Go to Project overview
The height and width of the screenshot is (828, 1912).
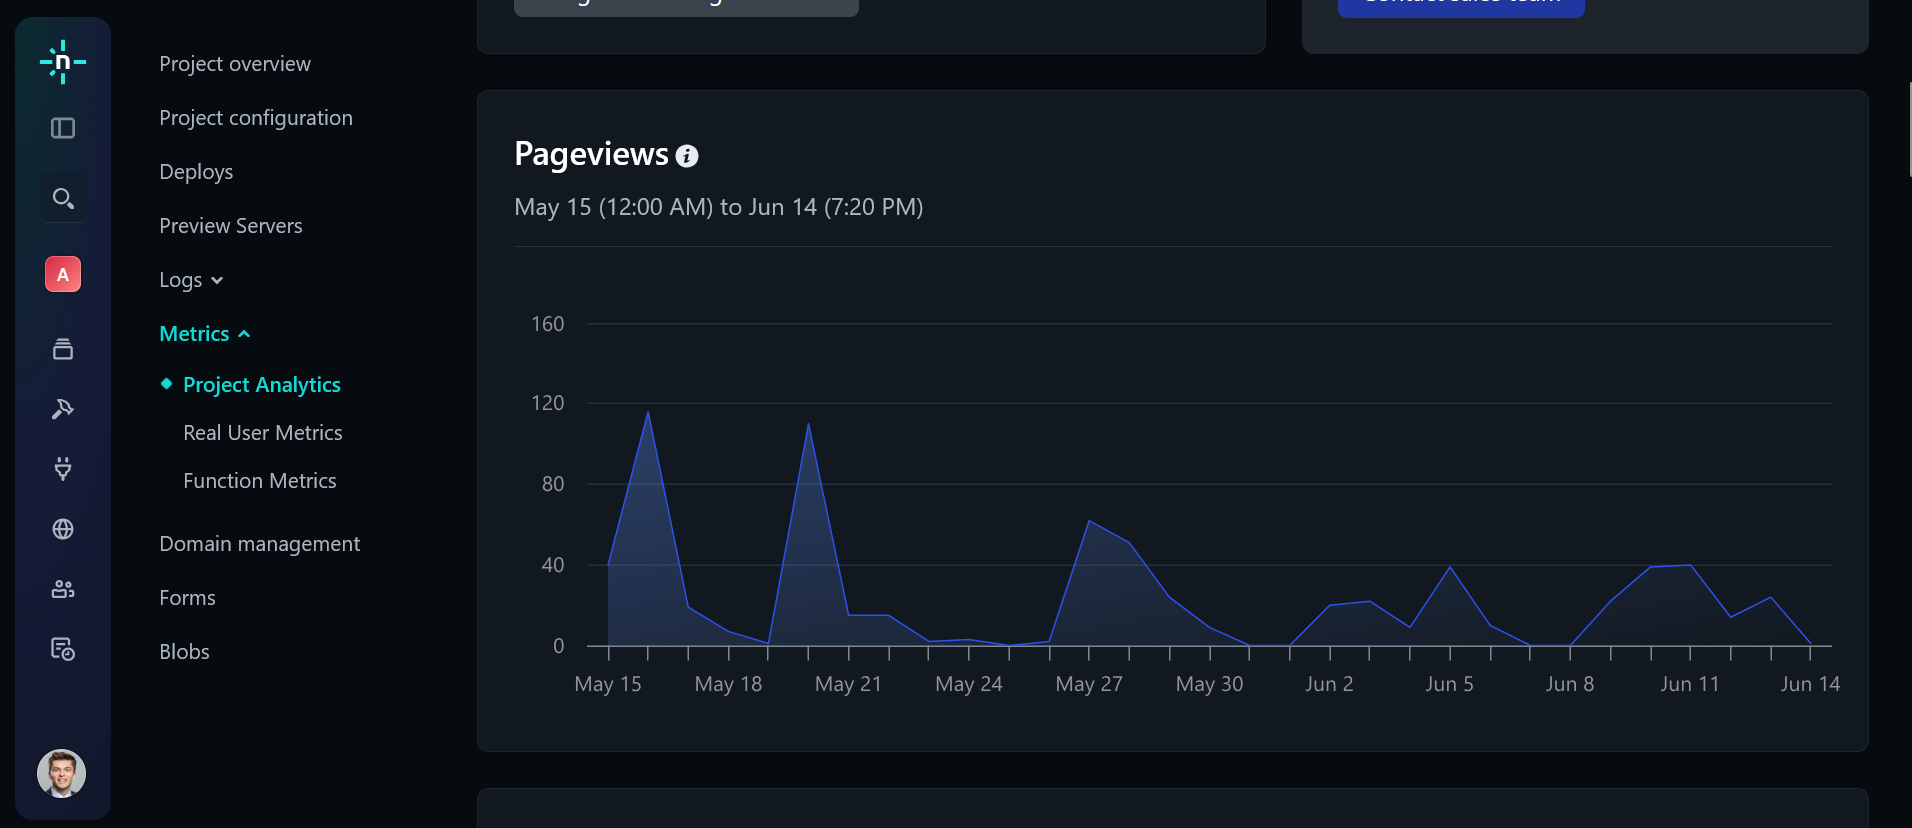pyautogui.click(x=235, y=64)
